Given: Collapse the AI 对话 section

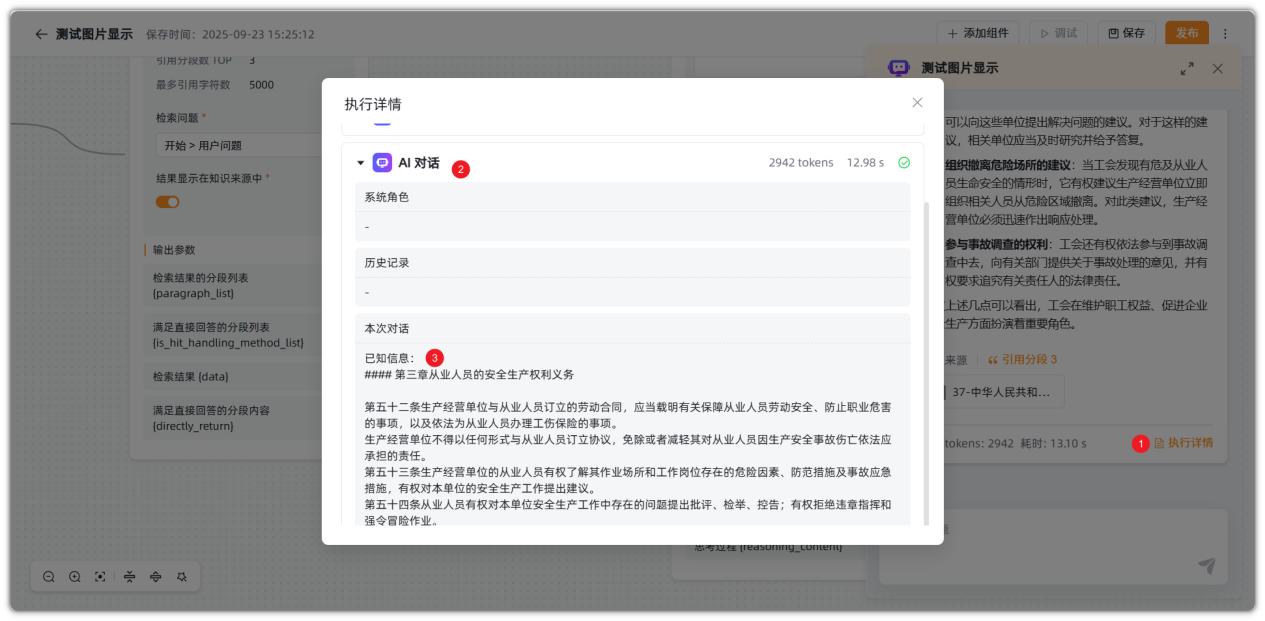Looking at the screenshot, I should [x=360, y=163].
